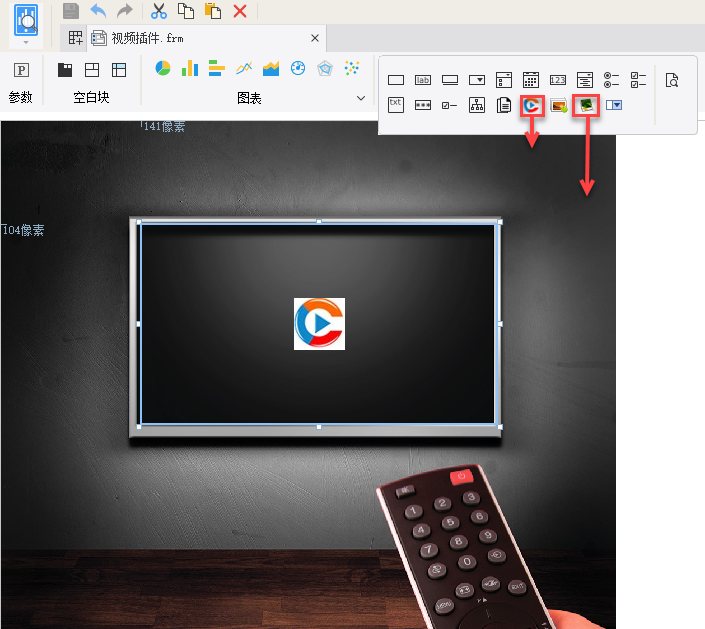Select the button widget
The height and width of the screenshot is (629, 705).
450,80
